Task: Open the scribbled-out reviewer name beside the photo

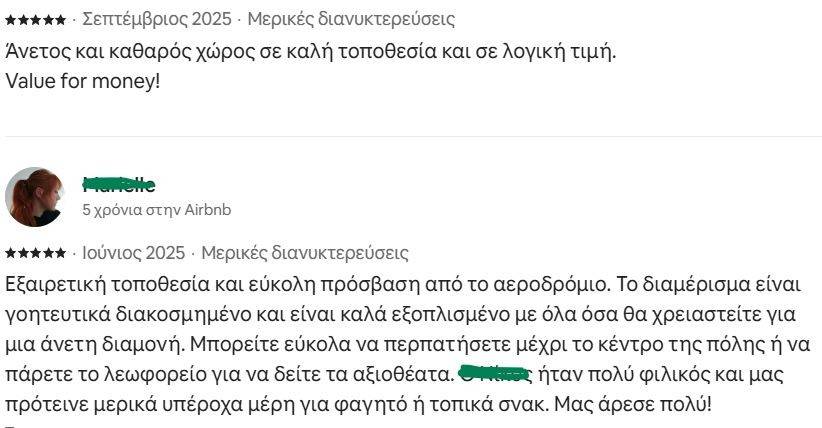Action: pyautogui.click(x=119, y=184)
